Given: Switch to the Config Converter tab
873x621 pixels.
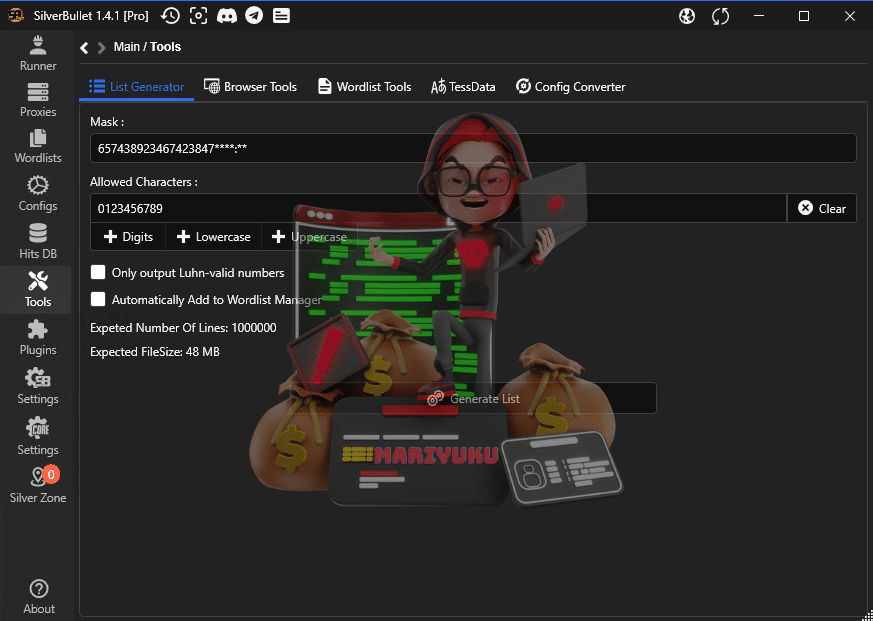Looking at the screenshot, I should [x=570, y=87].
